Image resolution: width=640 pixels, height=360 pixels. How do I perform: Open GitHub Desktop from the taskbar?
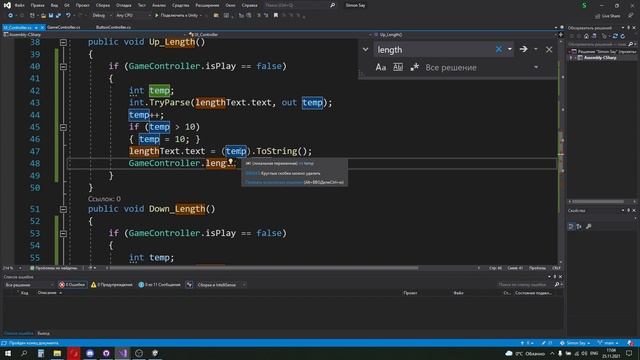point(106,353)
